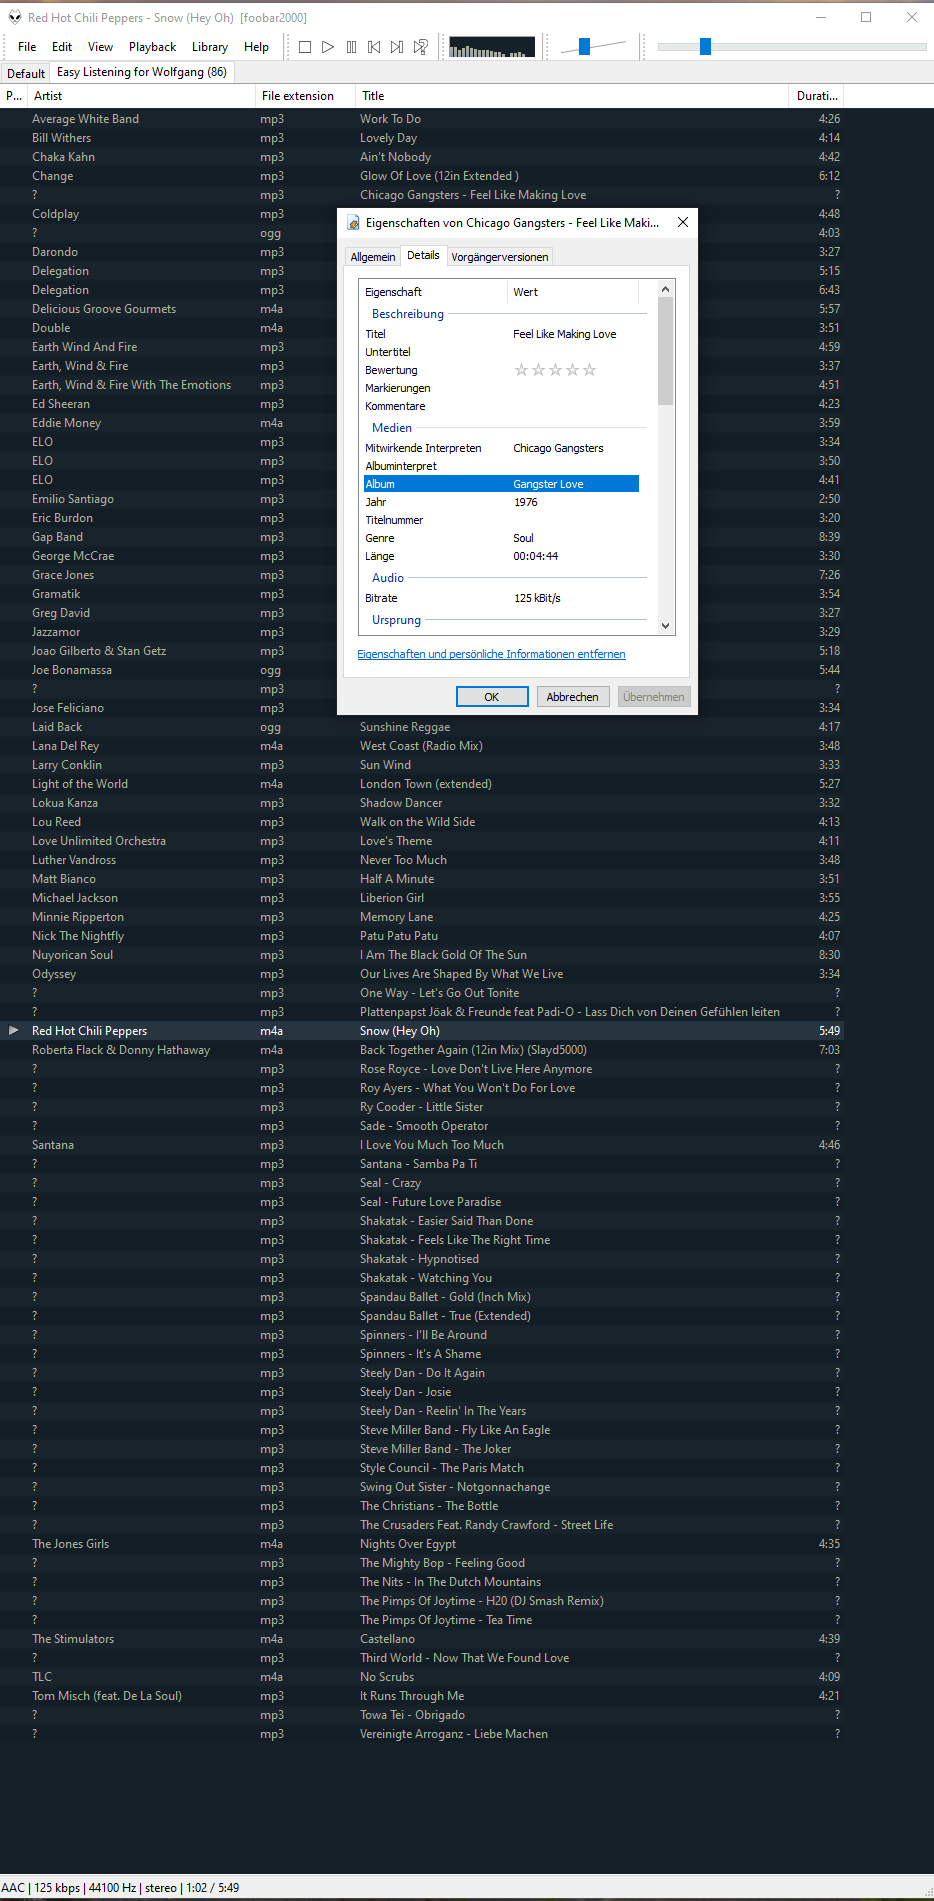
Task: Select the Chaka Kahn Ain't Nobody row
Action: tap(422, 157)
